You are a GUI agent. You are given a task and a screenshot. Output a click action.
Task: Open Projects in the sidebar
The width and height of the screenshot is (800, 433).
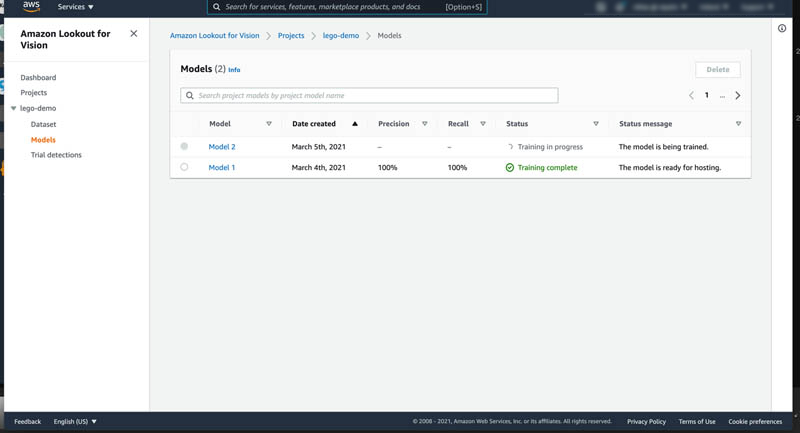tap(34, 93)
